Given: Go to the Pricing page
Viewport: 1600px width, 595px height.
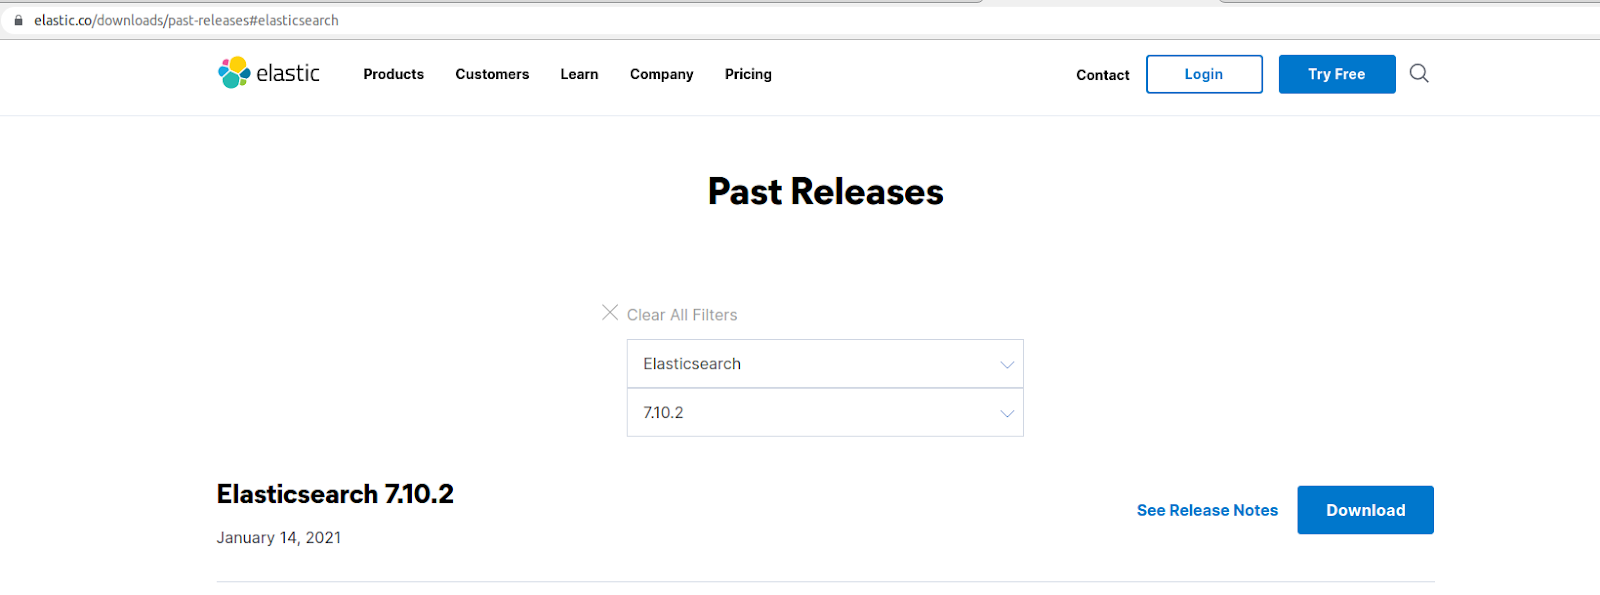Looking at the screenshot, I should (x=748, y=74).
